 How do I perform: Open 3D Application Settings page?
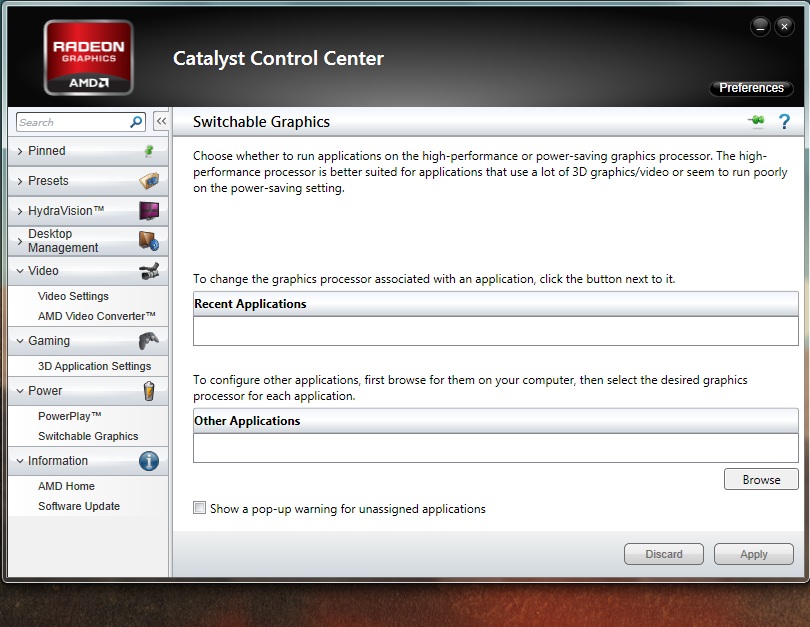point(95,366)
